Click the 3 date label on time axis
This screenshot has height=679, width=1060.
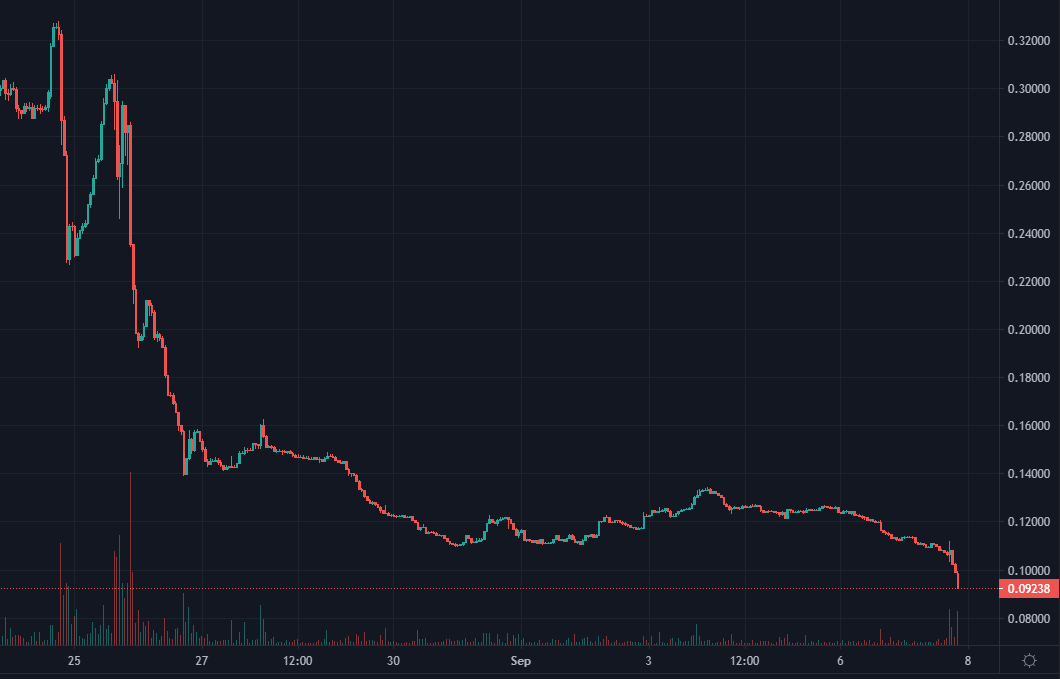coord(648,661)
